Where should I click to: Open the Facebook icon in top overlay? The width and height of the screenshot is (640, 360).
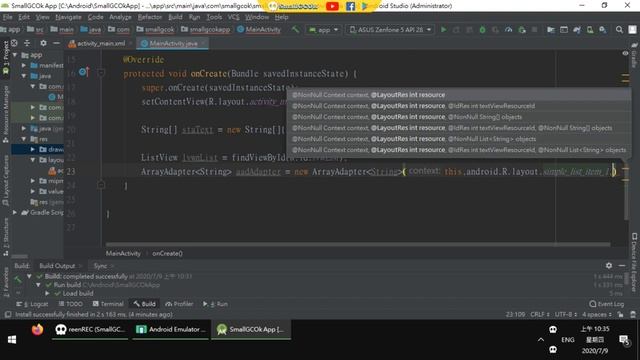pyautogui.click(x=350, y=6)
